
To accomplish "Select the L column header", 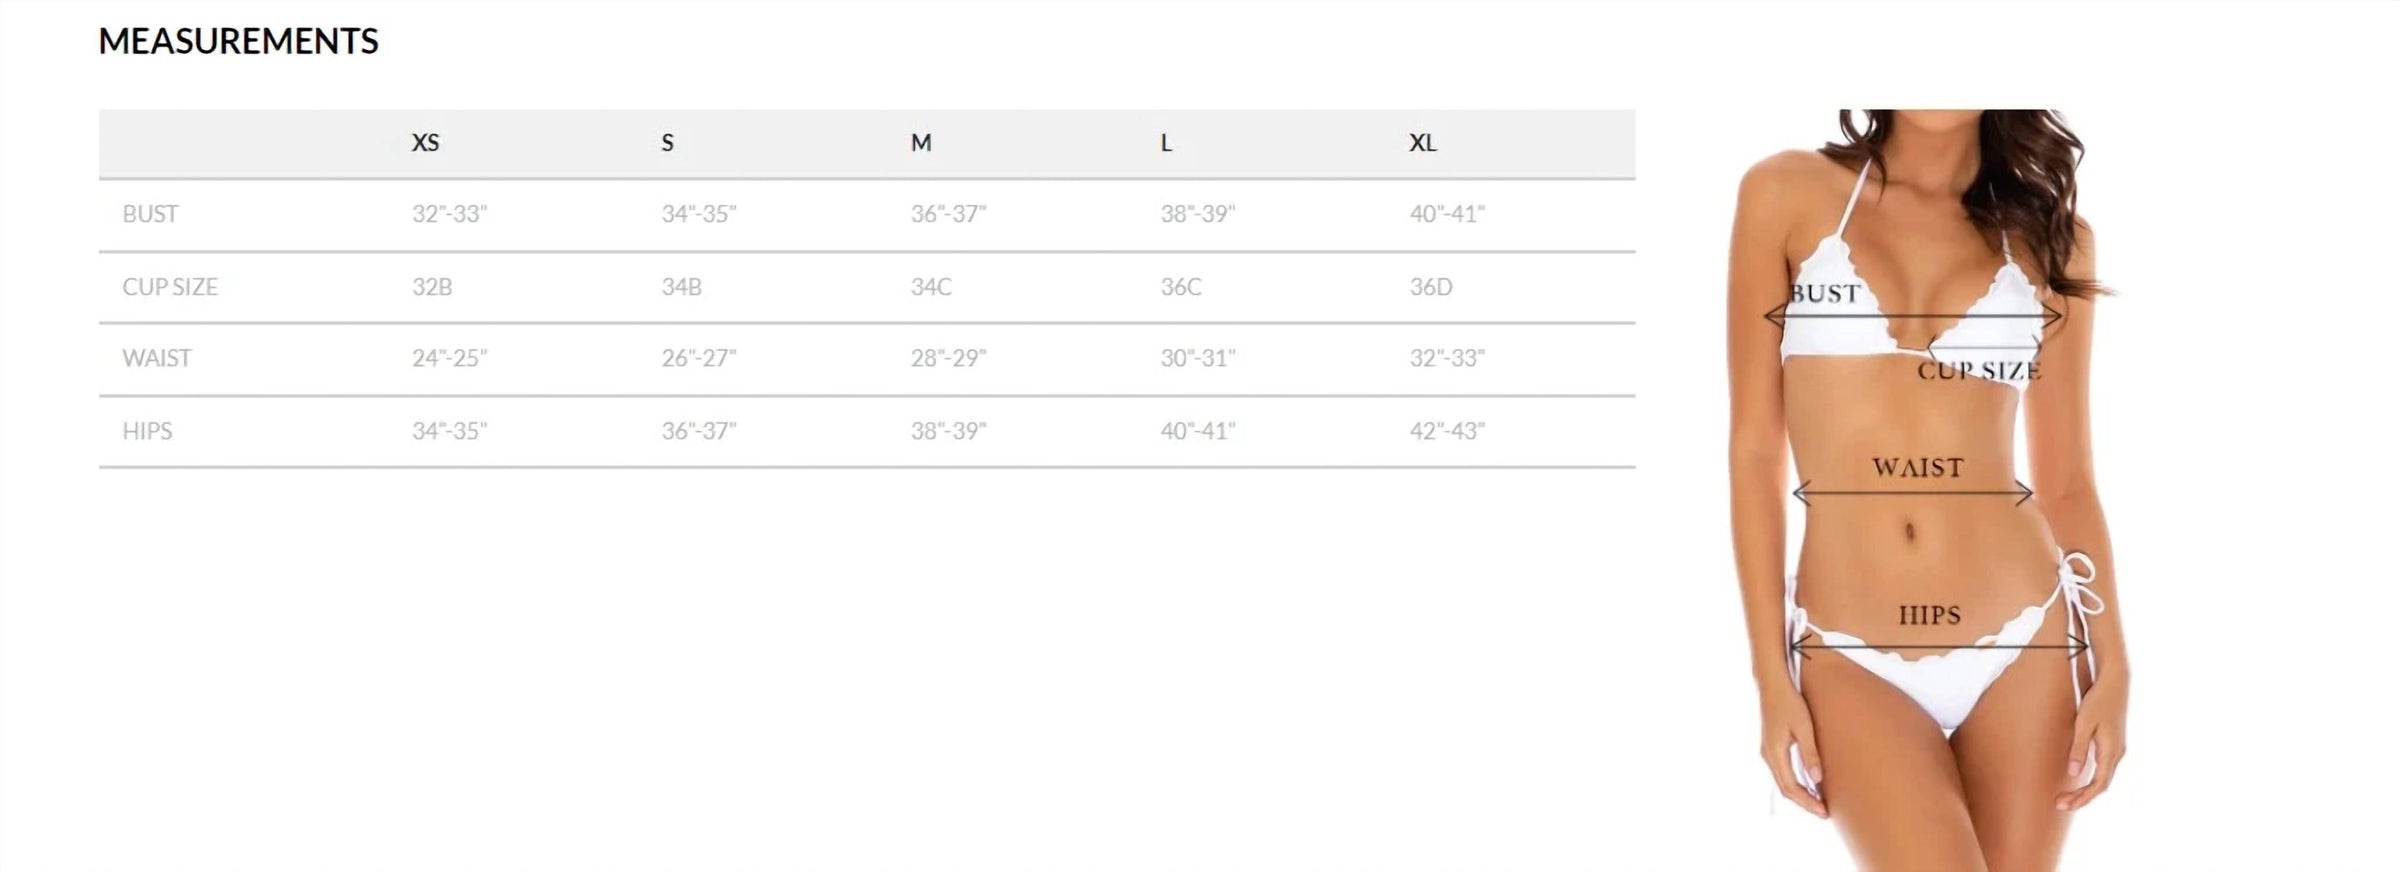I will [1166, 143].
